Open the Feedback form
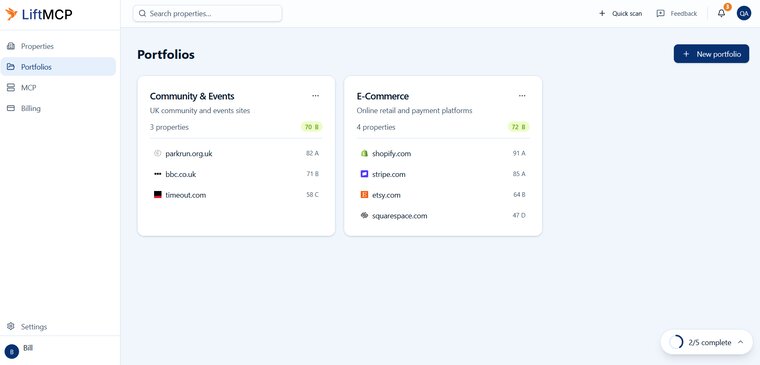The width and height of the screenshot is (760, 365). pyautogui.click(x=677, y=14)
